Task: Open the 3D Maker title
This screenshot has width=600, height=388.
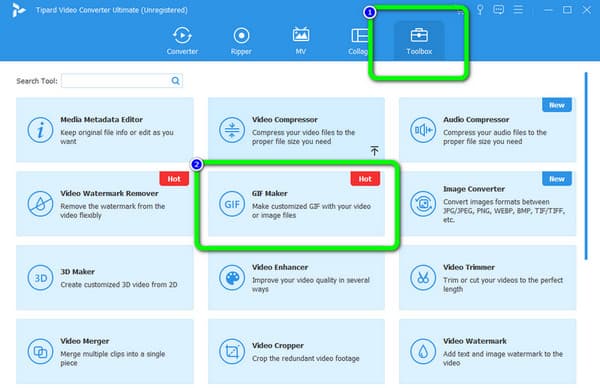Action: 77,271
